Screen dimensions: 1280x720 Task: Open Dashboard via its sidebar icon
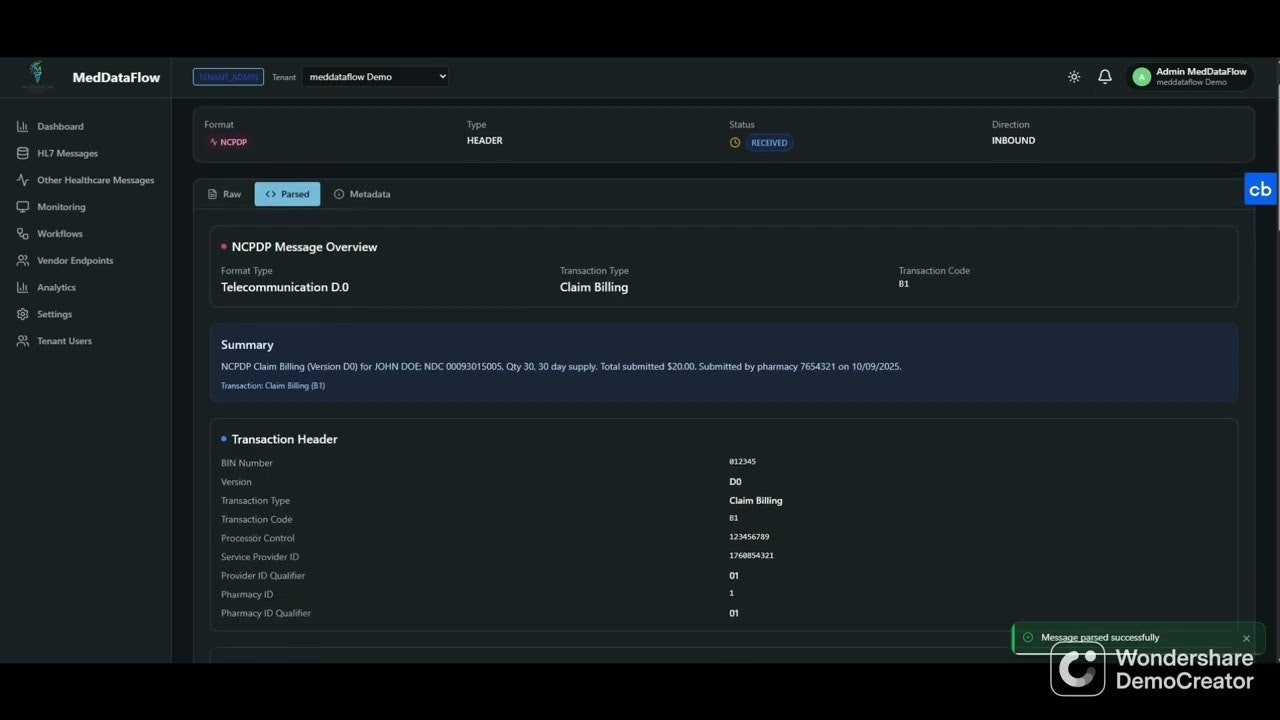click(22, 127)
